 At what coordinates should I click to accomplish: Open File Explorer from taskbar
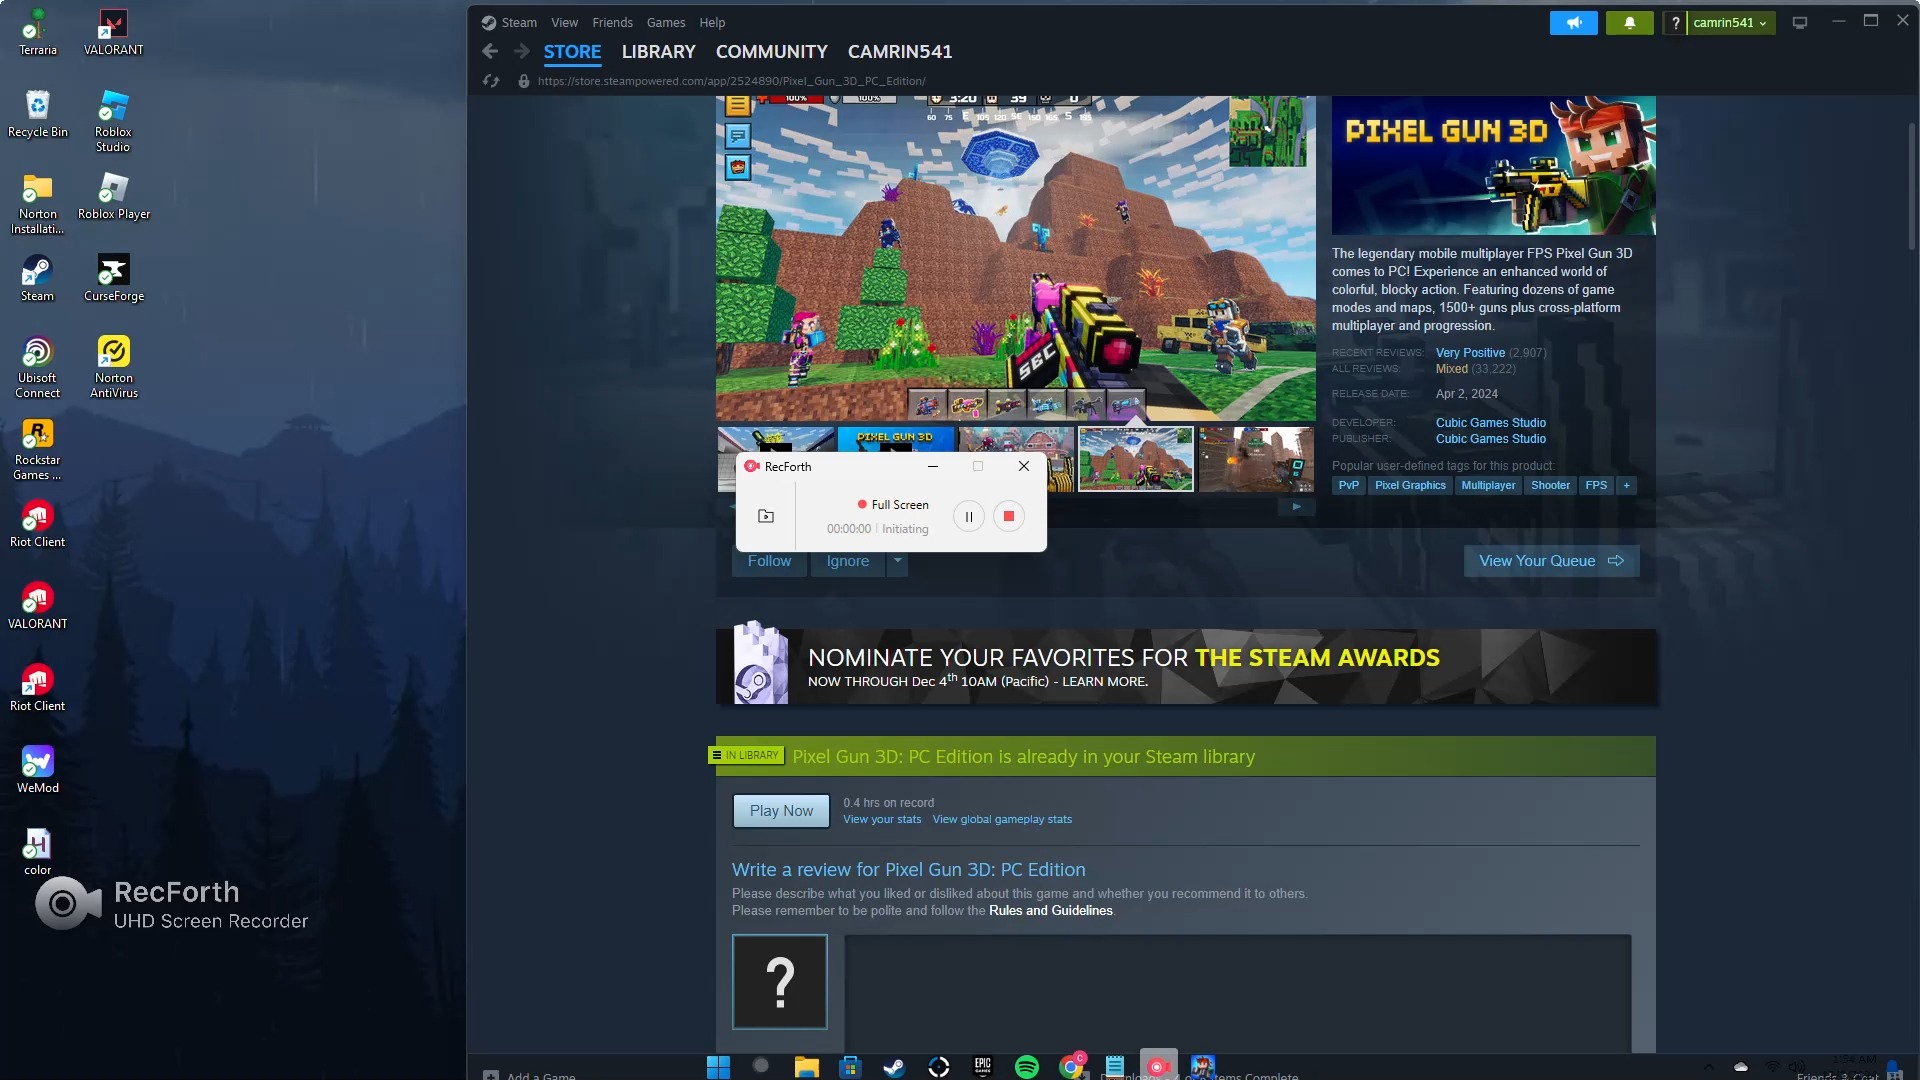tap(806, 1067)
